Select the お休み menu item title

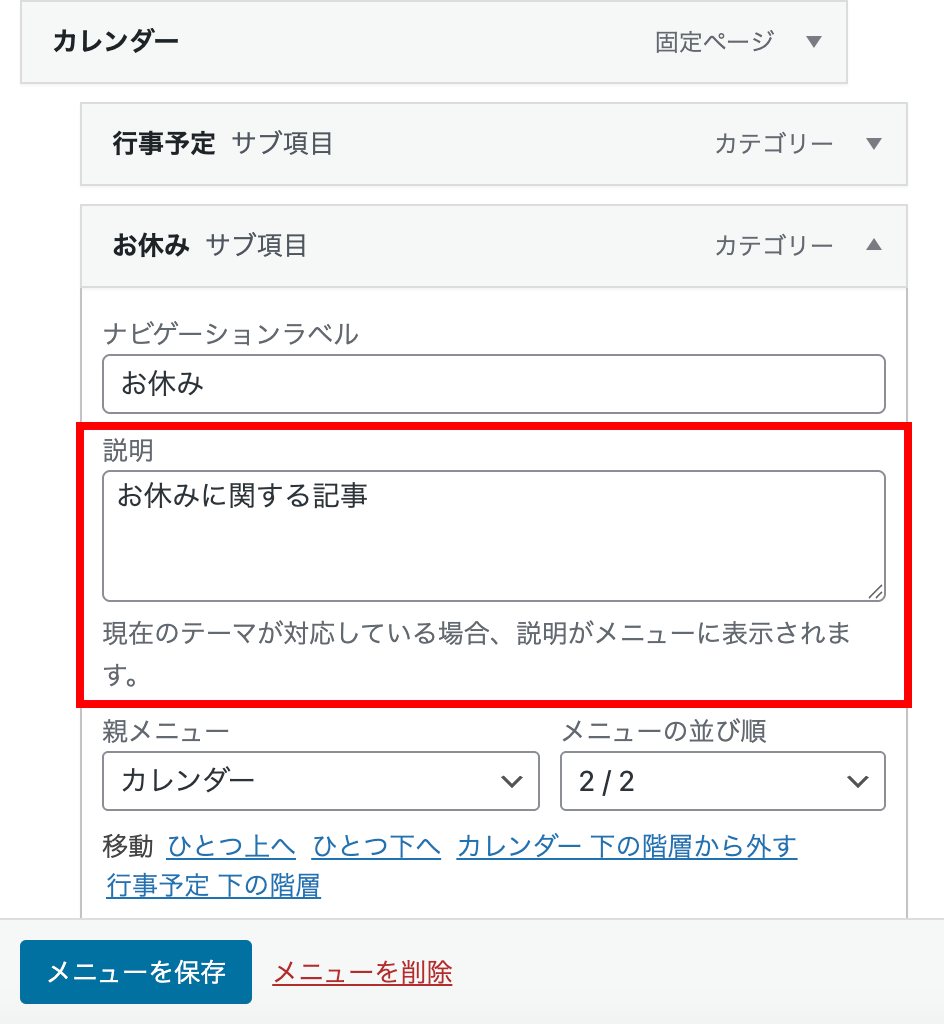pos(151,245)
